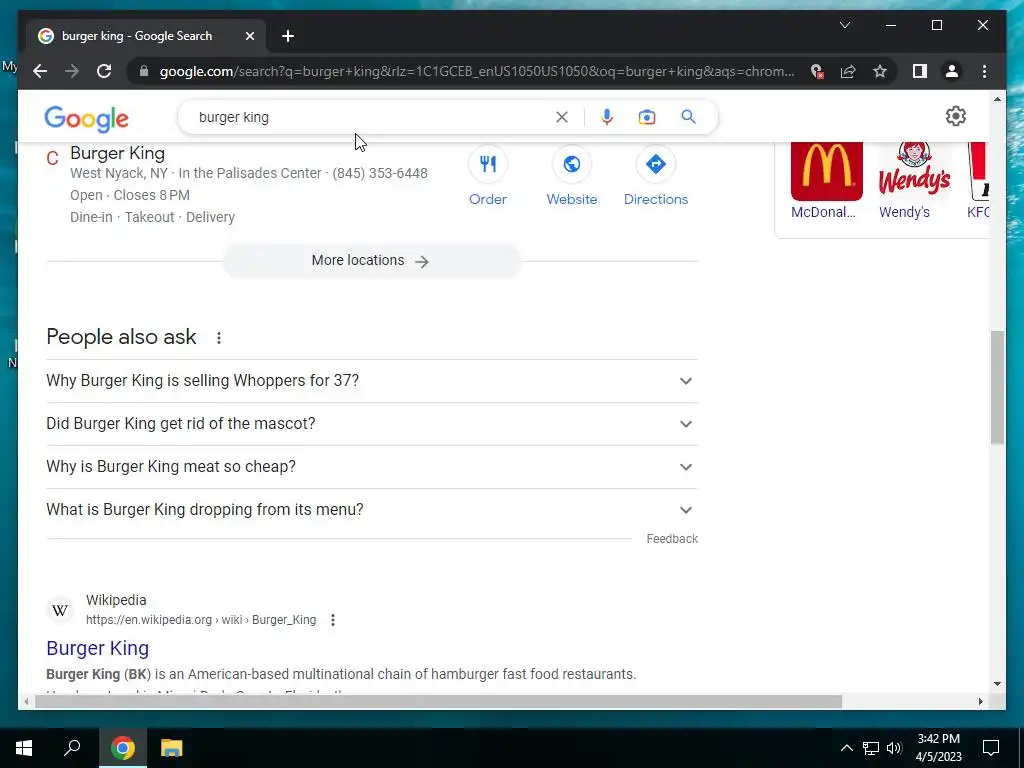
Task: Open network status tray icon
Action: 871,748
